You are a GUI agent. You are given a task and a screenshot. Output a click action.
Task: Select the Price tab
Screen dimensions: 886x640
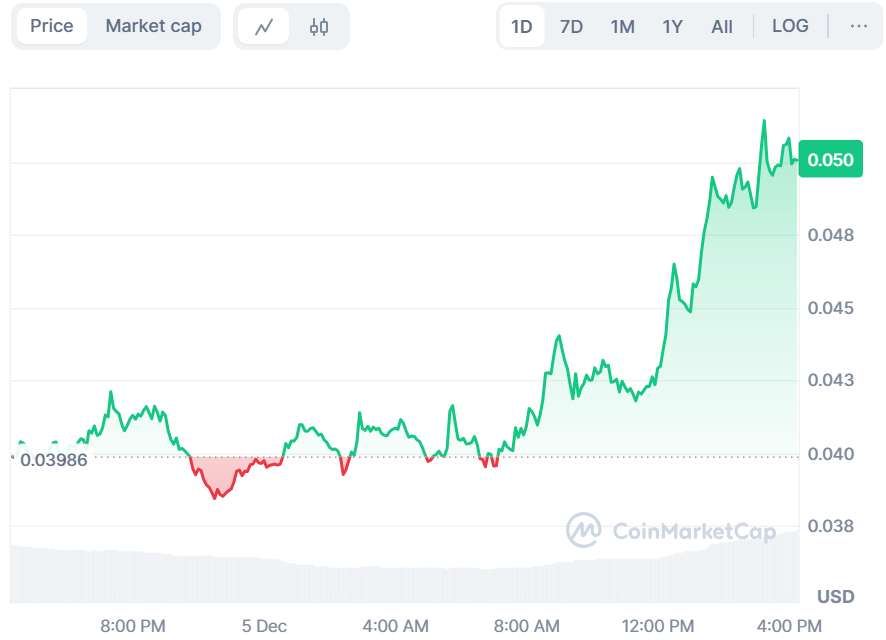point(52,26)
